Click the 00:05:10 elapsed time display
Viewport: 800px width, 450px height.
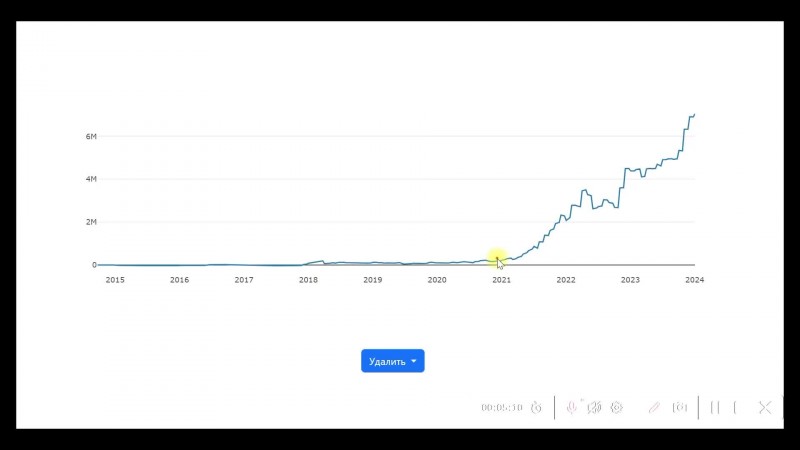click(501, 408)
